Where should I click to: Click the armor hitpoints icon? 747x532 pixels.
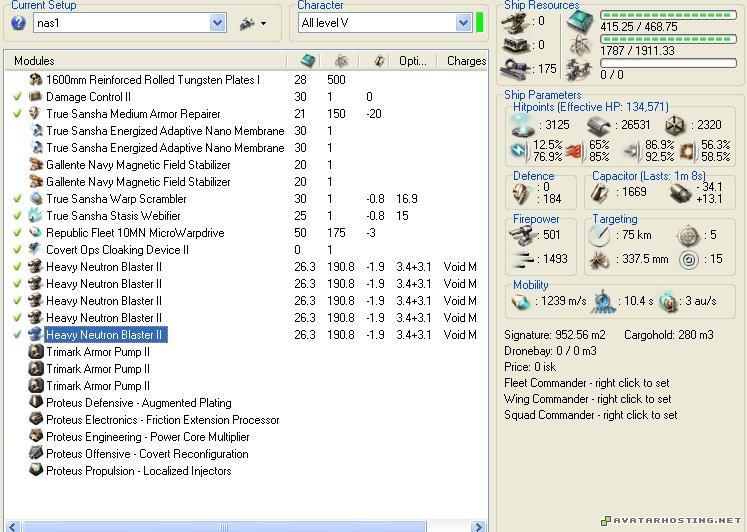pyautogui.click(x=598, y=125)
